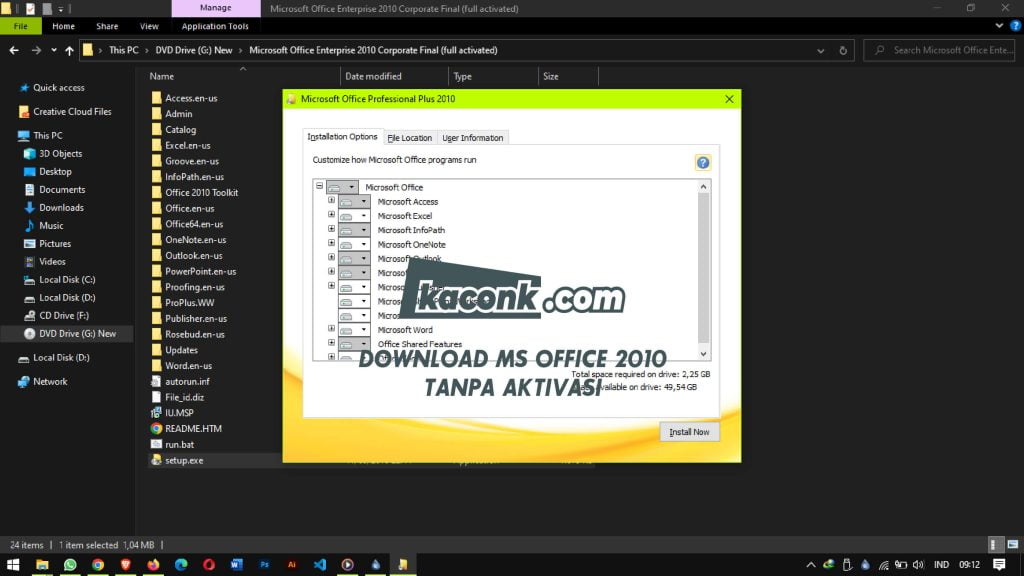The image size is (1024, 576).
Task: Expand the Office Shared Features node
Action: tap(331, 343)
